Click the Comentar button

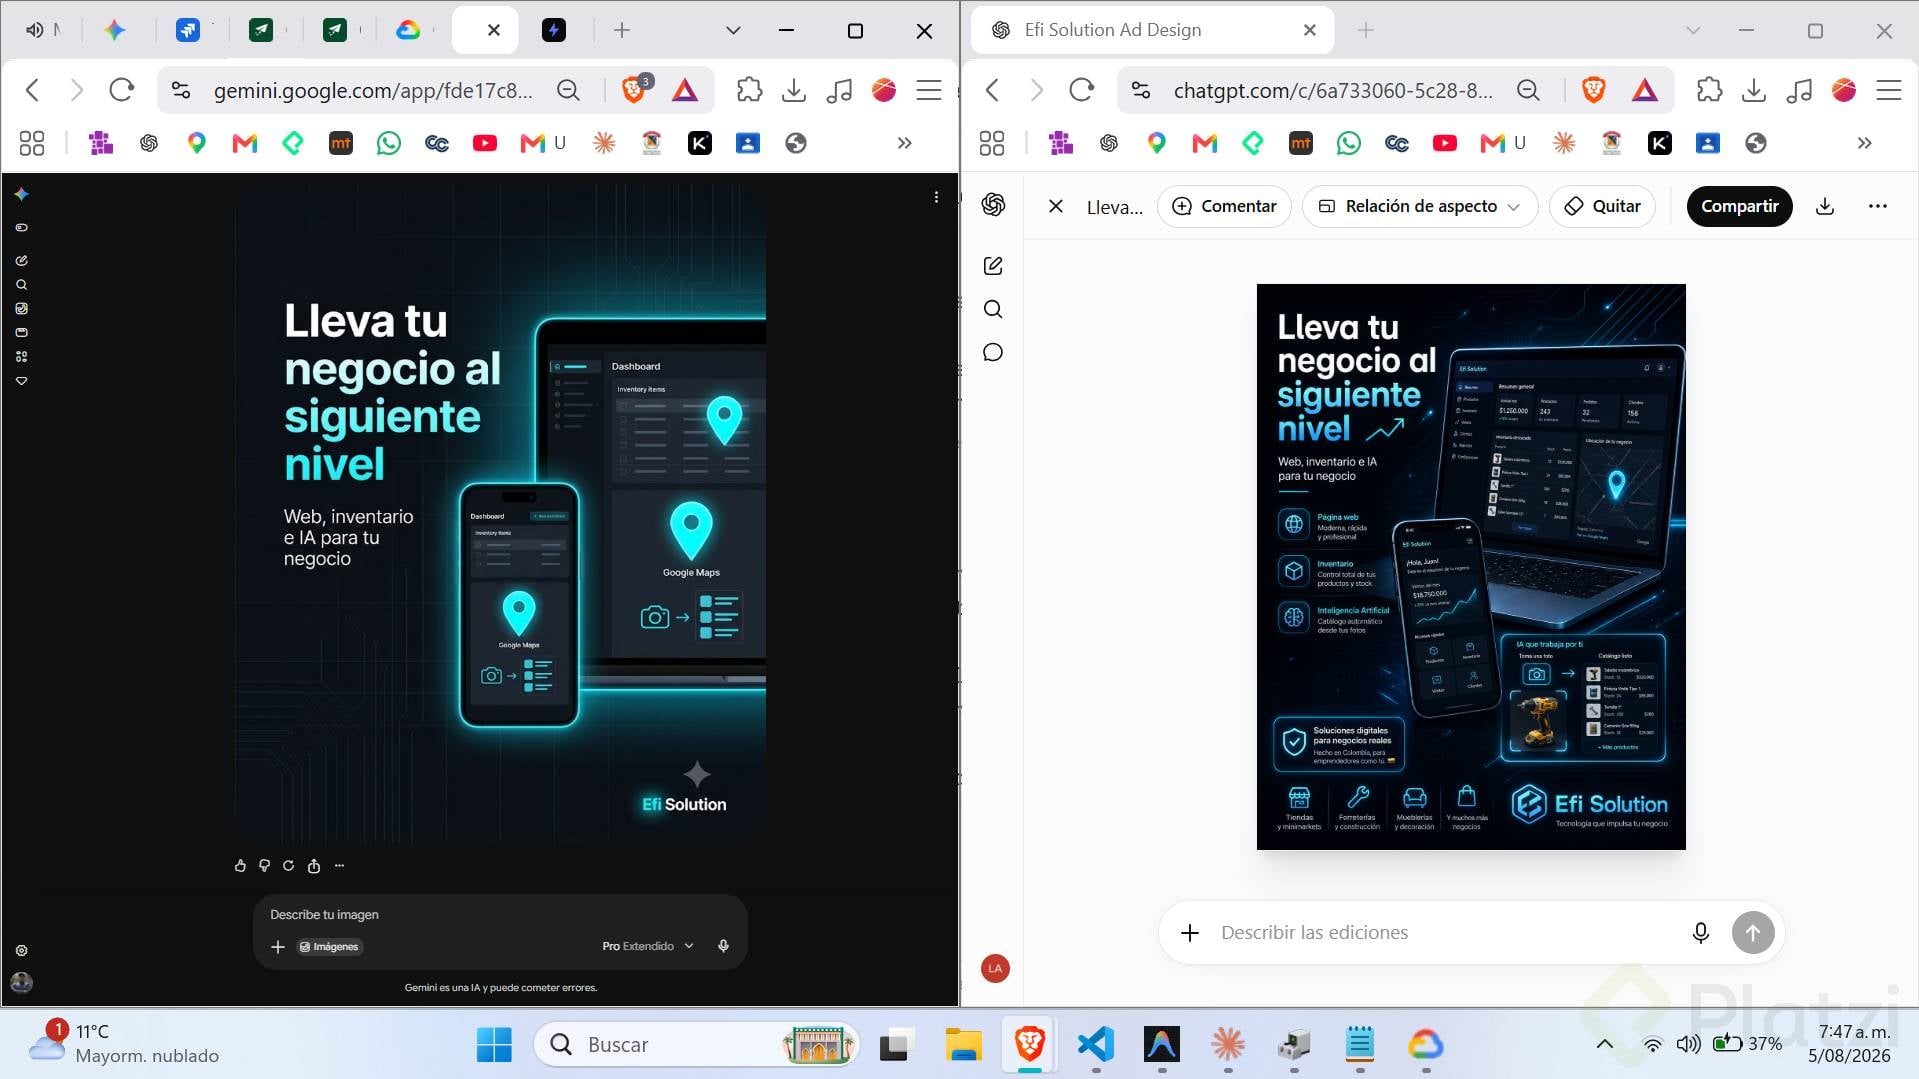[1225, 206]
